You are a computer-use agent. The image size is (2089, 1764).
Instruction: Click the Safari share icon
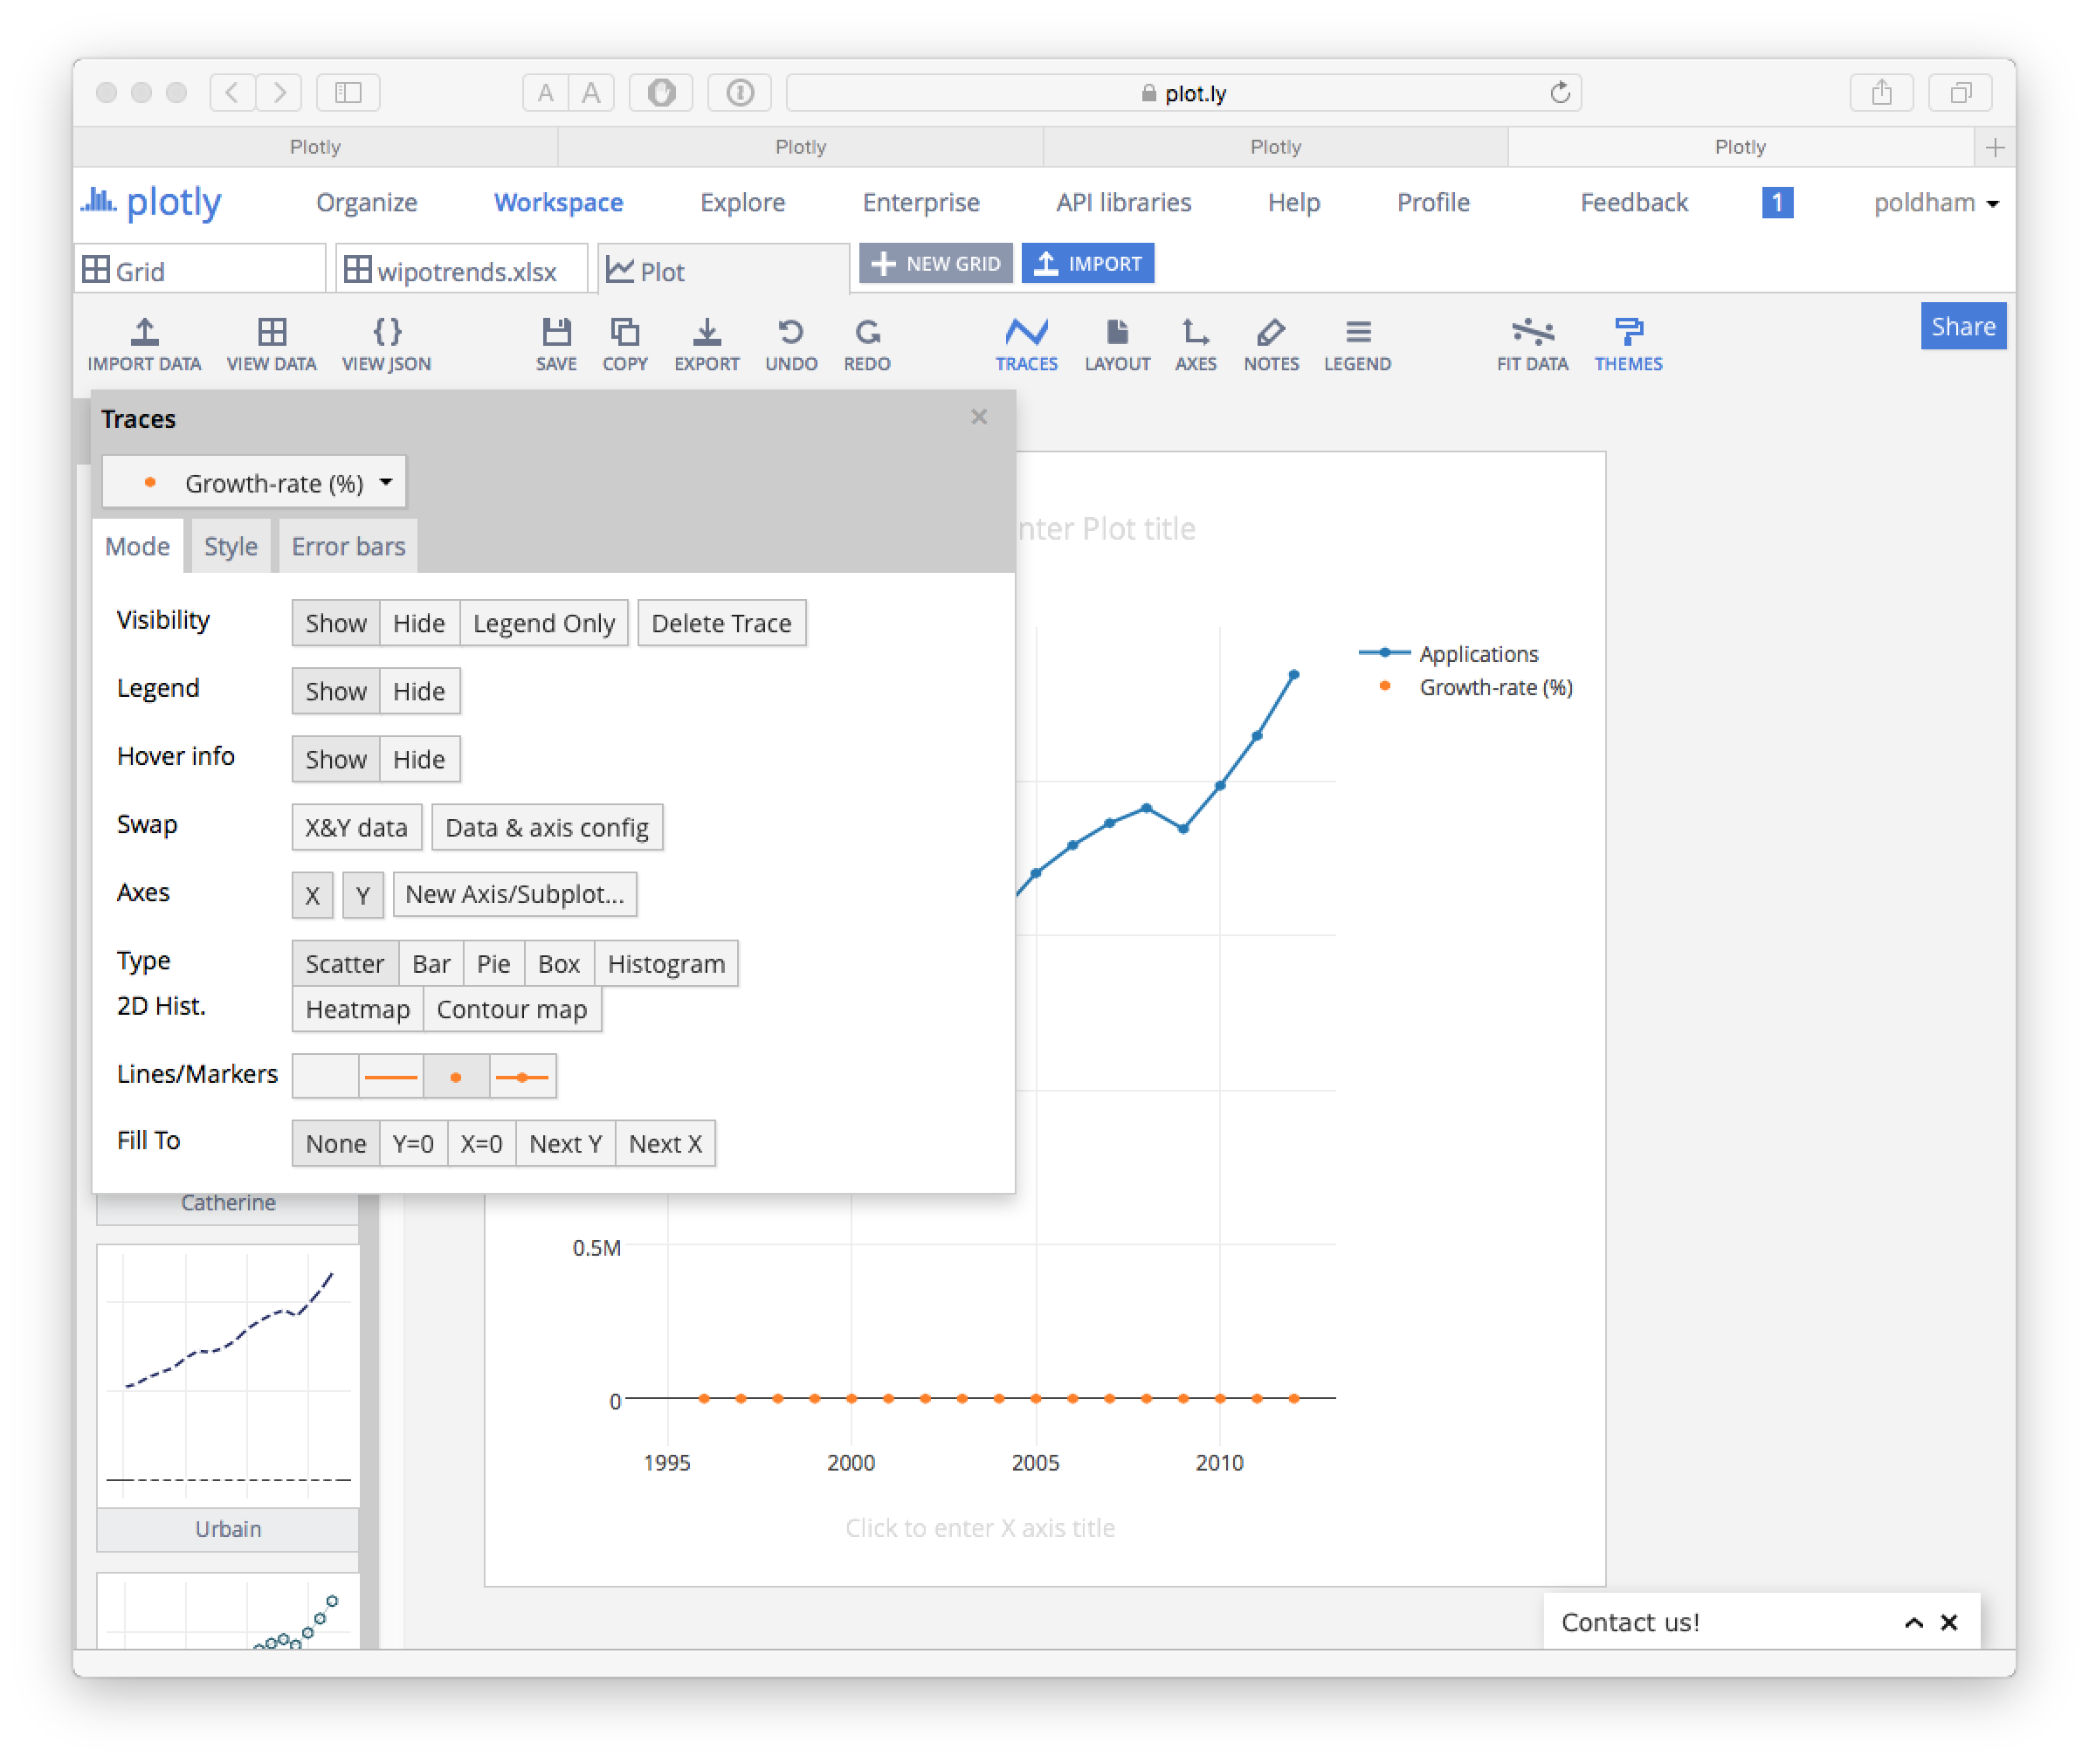1881,93
